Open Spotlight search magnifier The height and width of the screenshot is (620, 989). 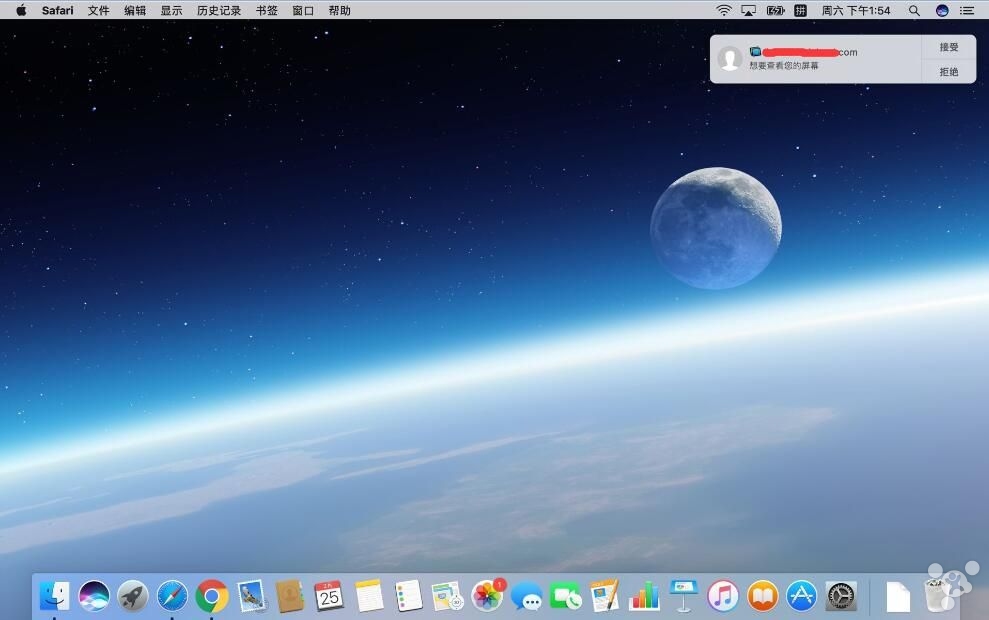coord(914,10)
